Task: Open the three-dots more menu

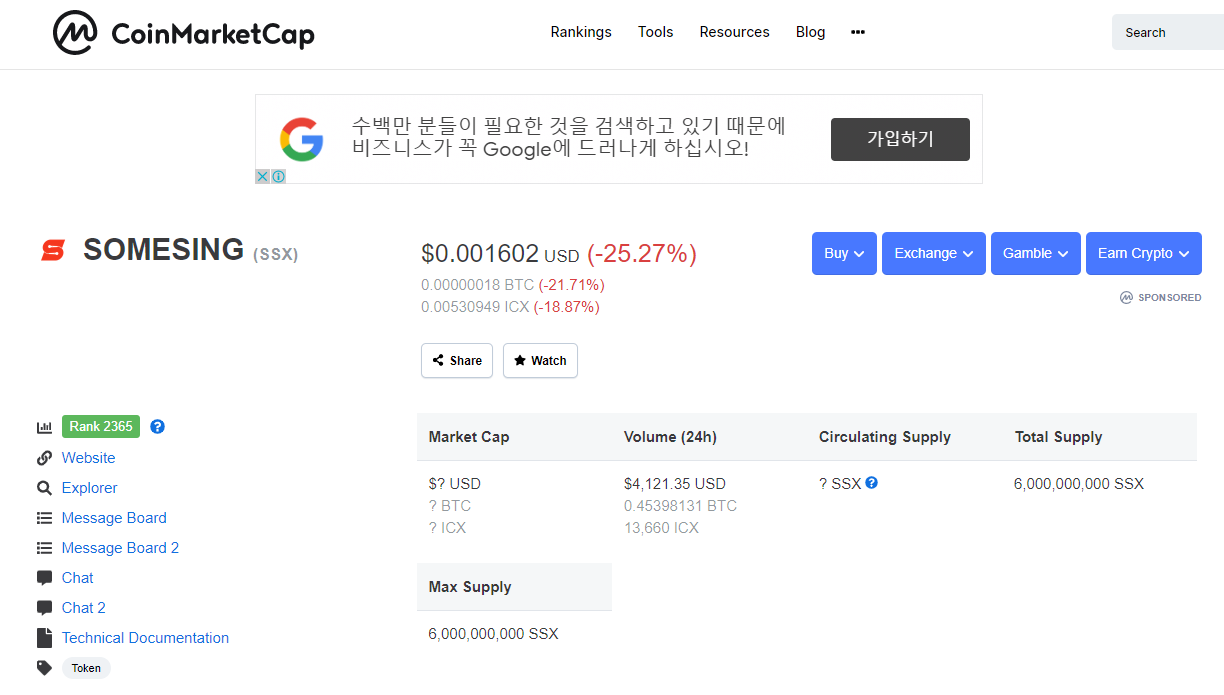Action: [858, 32]
